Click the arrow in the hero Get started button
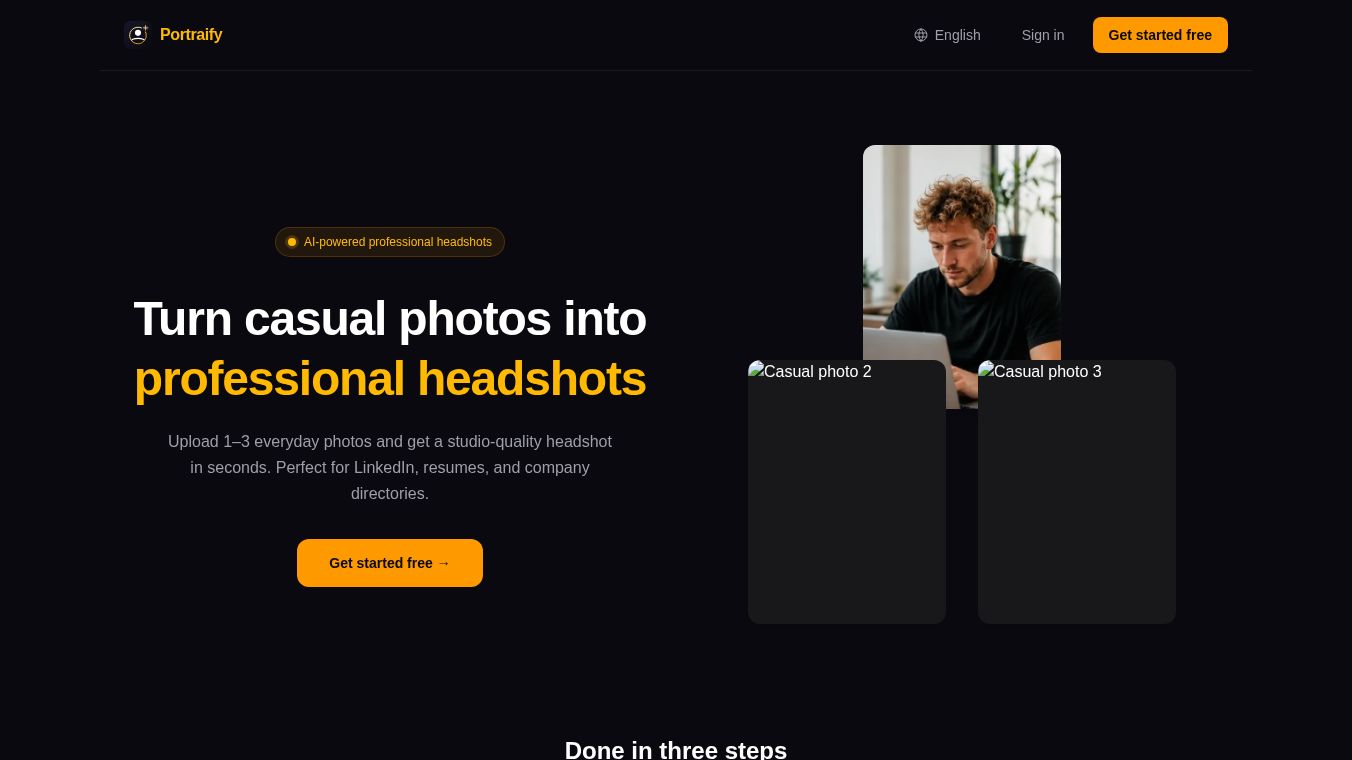Image resolution: width=1352 pixels, height=760 pixels. pyautogui.click(x=443, y=563)
